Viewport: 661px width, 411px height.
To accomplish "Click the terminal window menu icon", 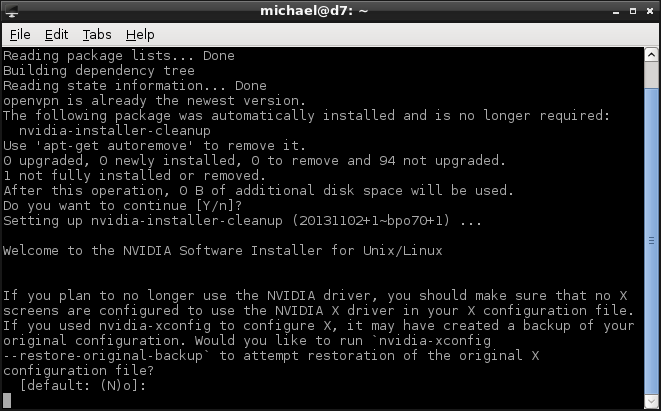I will tap(11, 11).
